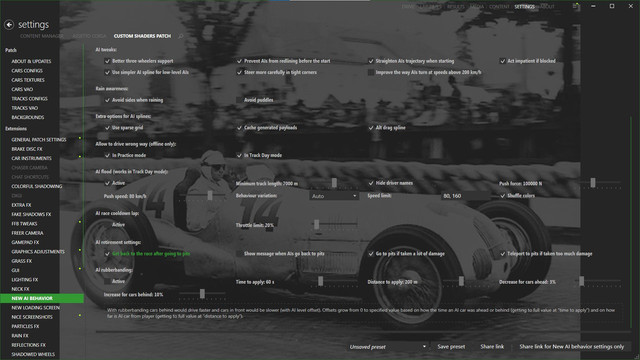This screenshot has width=640, height=360.
Task: Toggle wrong way In Track Day mode
Action: (x=239, y=156)
